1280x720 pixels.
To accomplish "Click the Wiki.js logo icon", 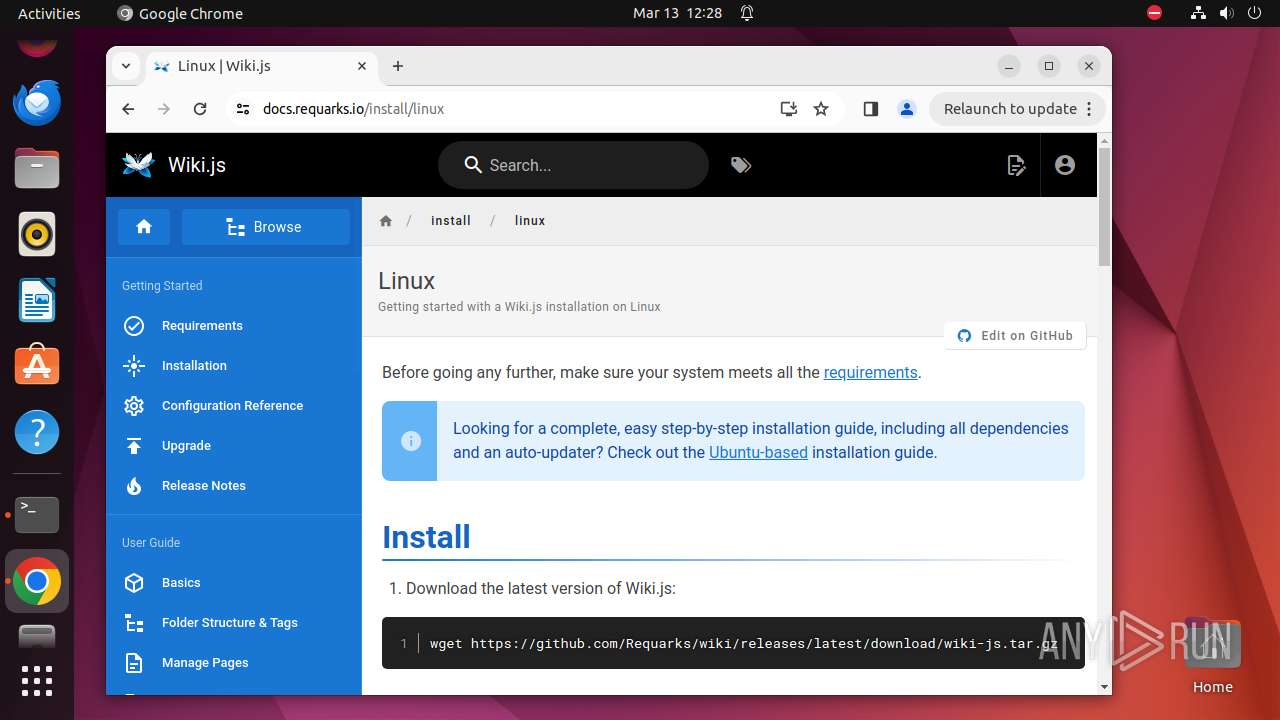I will [138, 164].
